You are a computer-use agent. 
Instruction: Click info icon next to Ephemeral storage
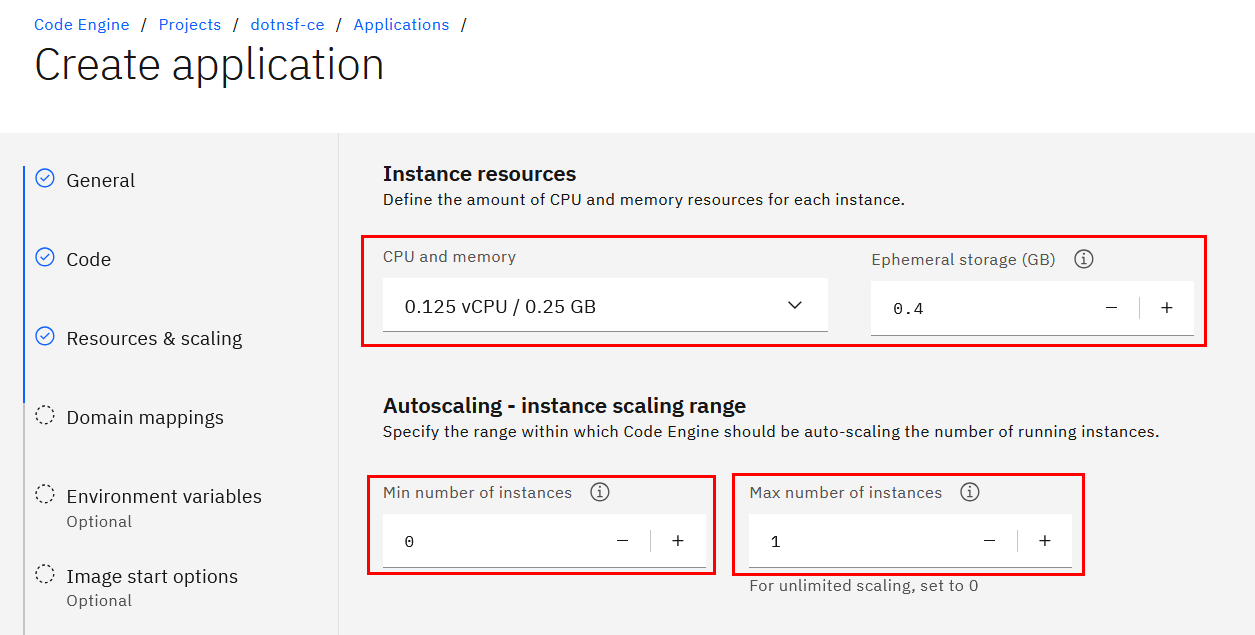(x=1083, y=259)
